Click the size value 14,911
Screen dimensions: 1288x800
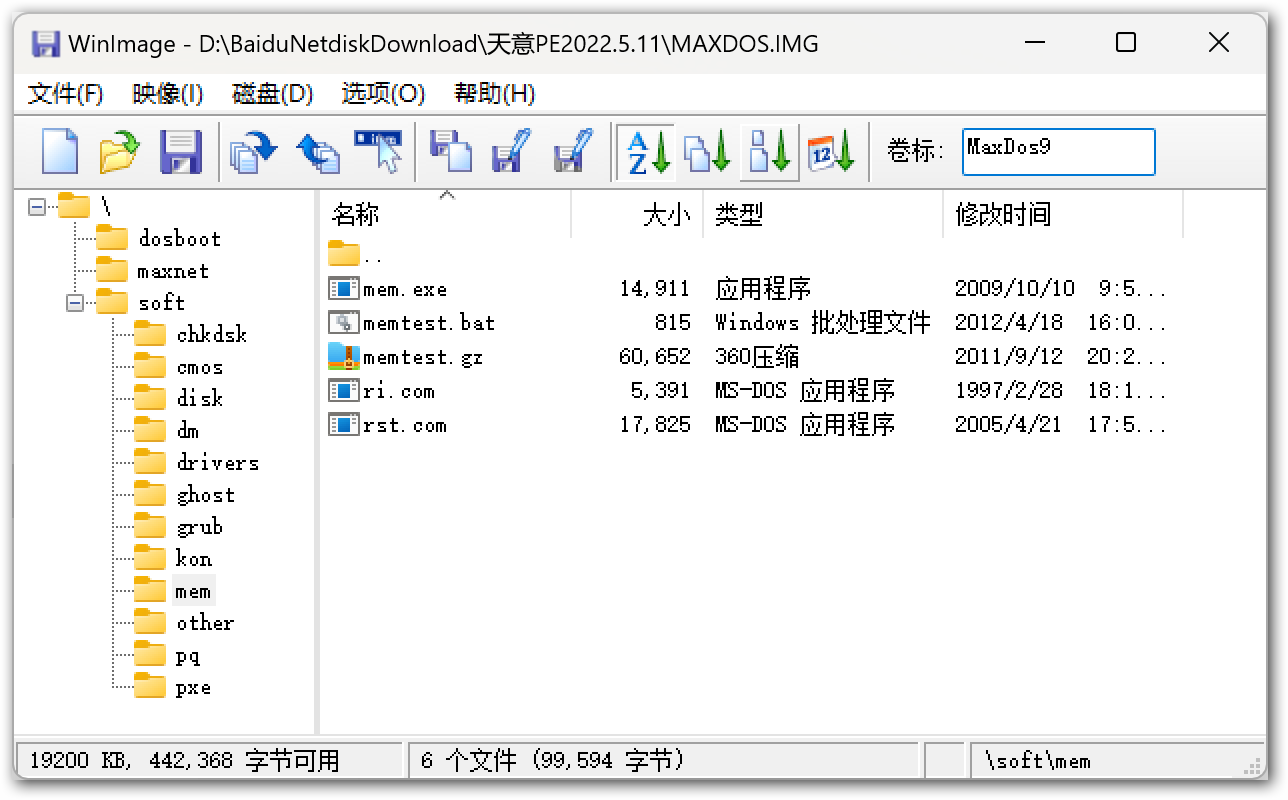pos(655,289)
